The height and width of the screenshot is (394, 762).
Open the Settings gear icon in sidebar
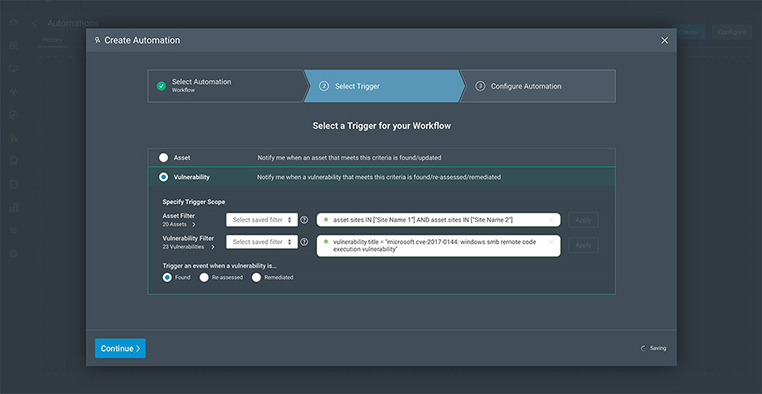pyautogui.click(x=14, y=254)
